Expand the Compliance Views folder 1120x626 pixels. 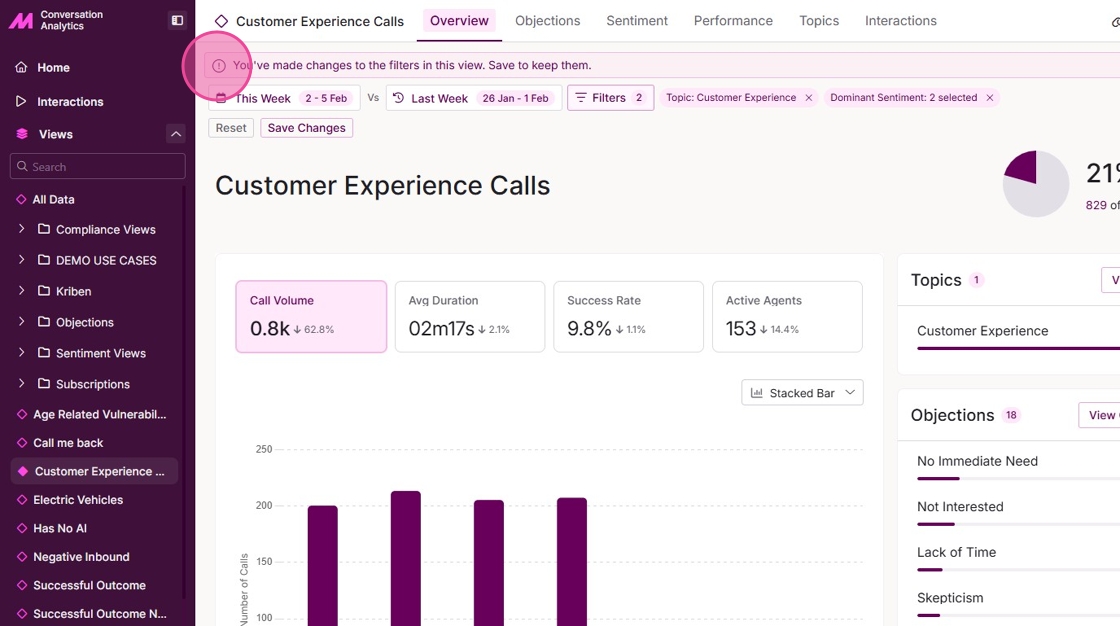[22, 229]
